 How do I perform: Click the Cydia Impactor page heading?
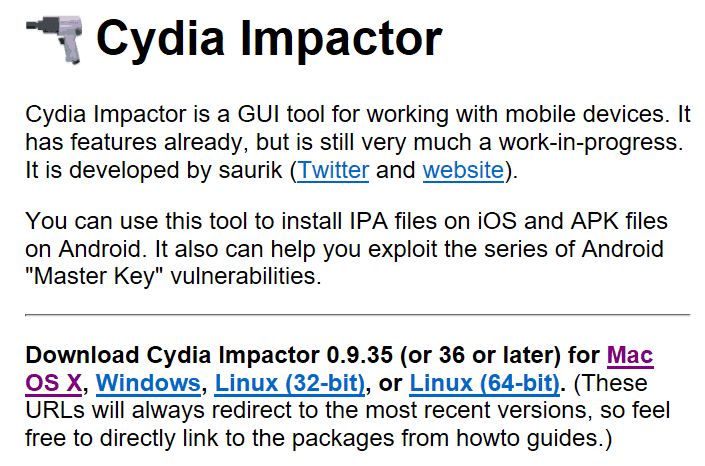269,39
